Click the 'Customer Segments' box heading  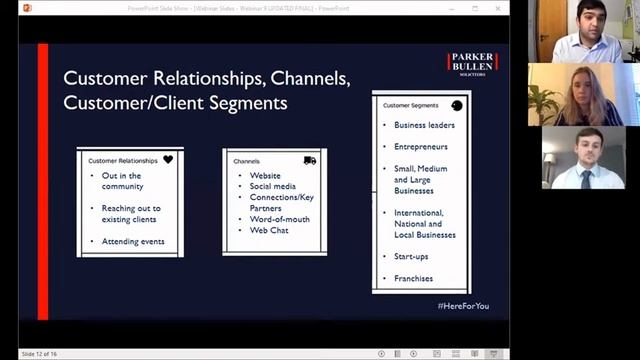pos(411,105)
